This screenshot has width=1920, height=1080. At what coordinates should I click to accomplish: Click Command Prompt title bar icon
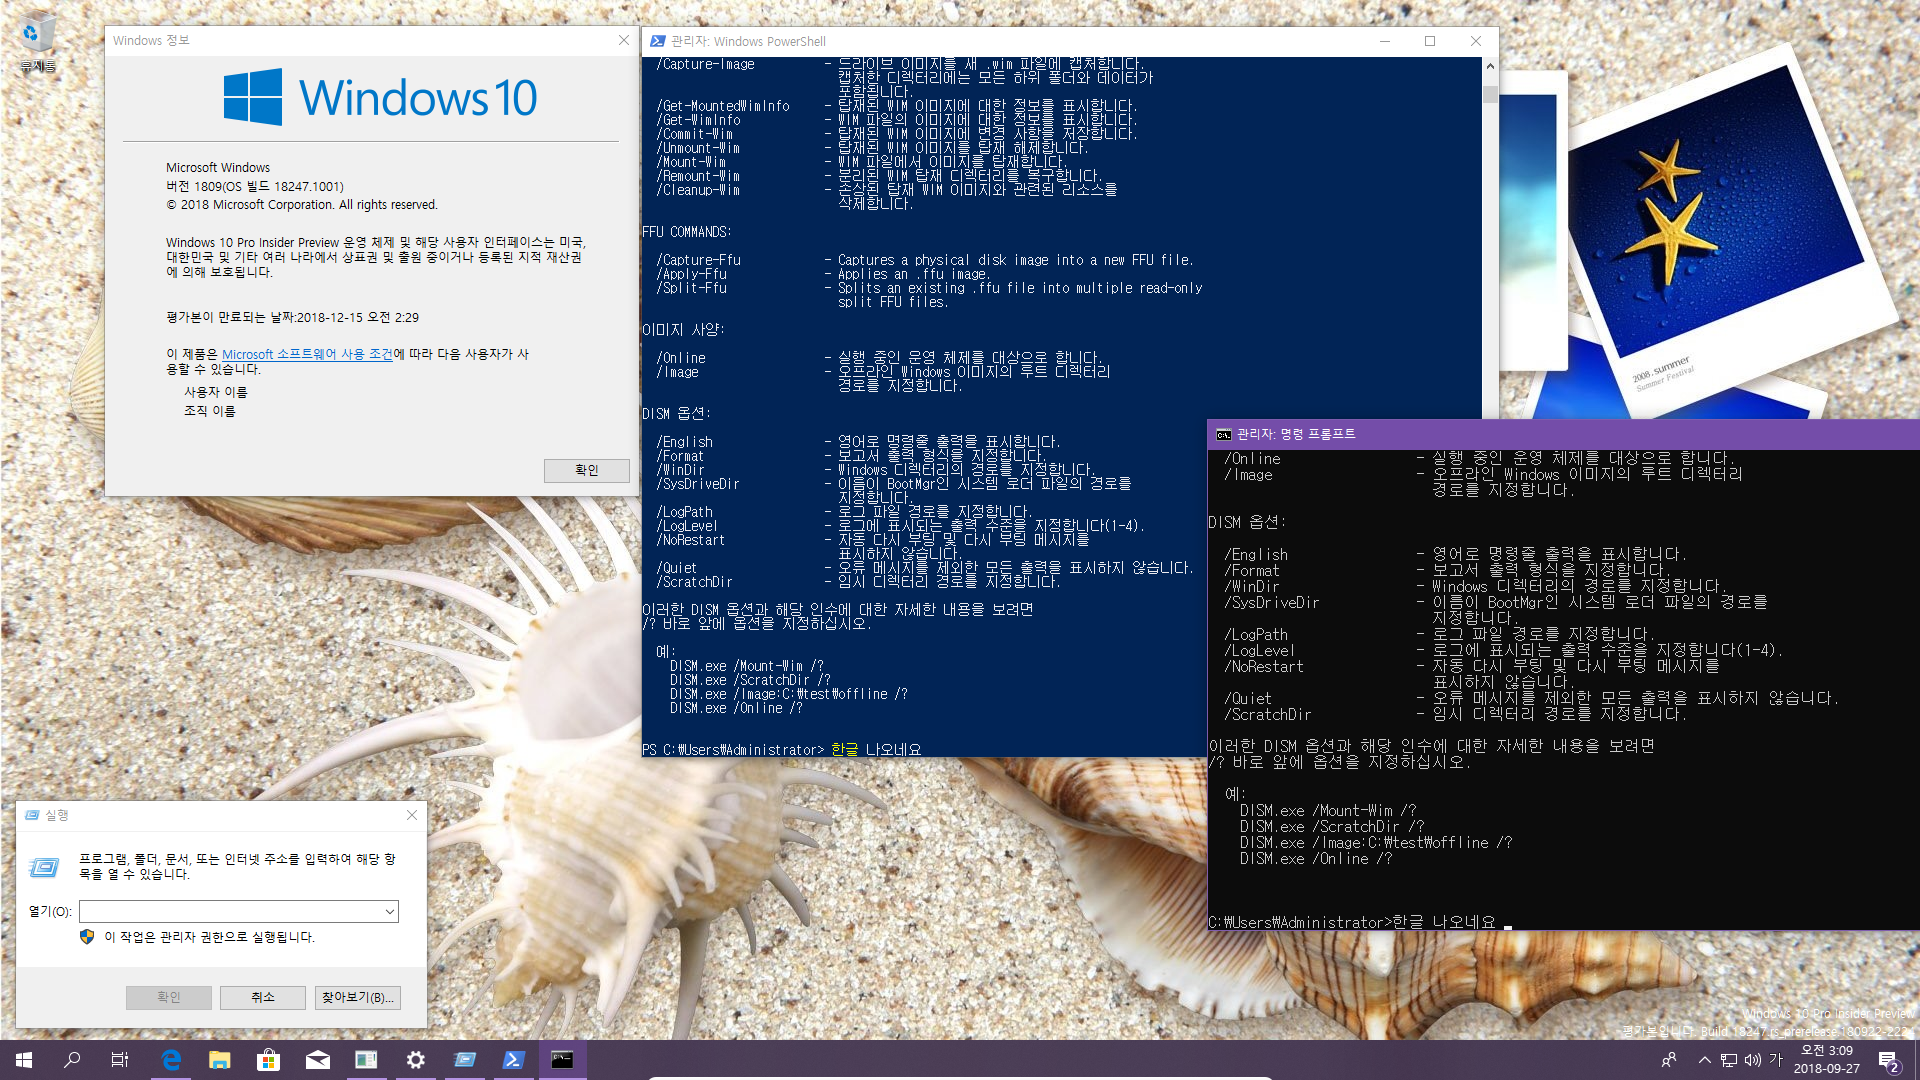[x=1223, y=434]
